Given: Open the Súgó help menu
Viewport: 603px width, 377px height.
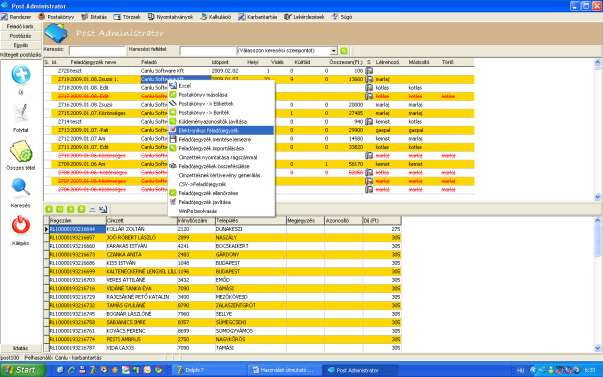Looking at the screenshot, I should click(342, 17).
